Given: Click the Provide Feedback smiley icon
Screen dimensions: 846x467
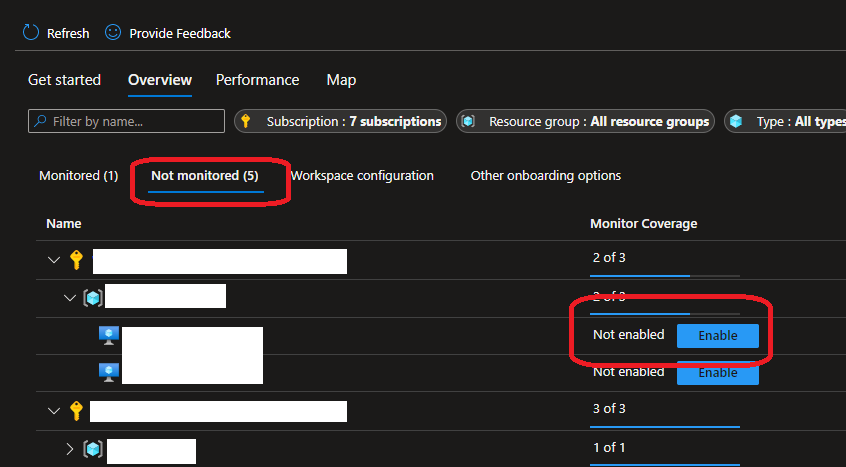Looking at the screenshot, I should click(114, 33).
